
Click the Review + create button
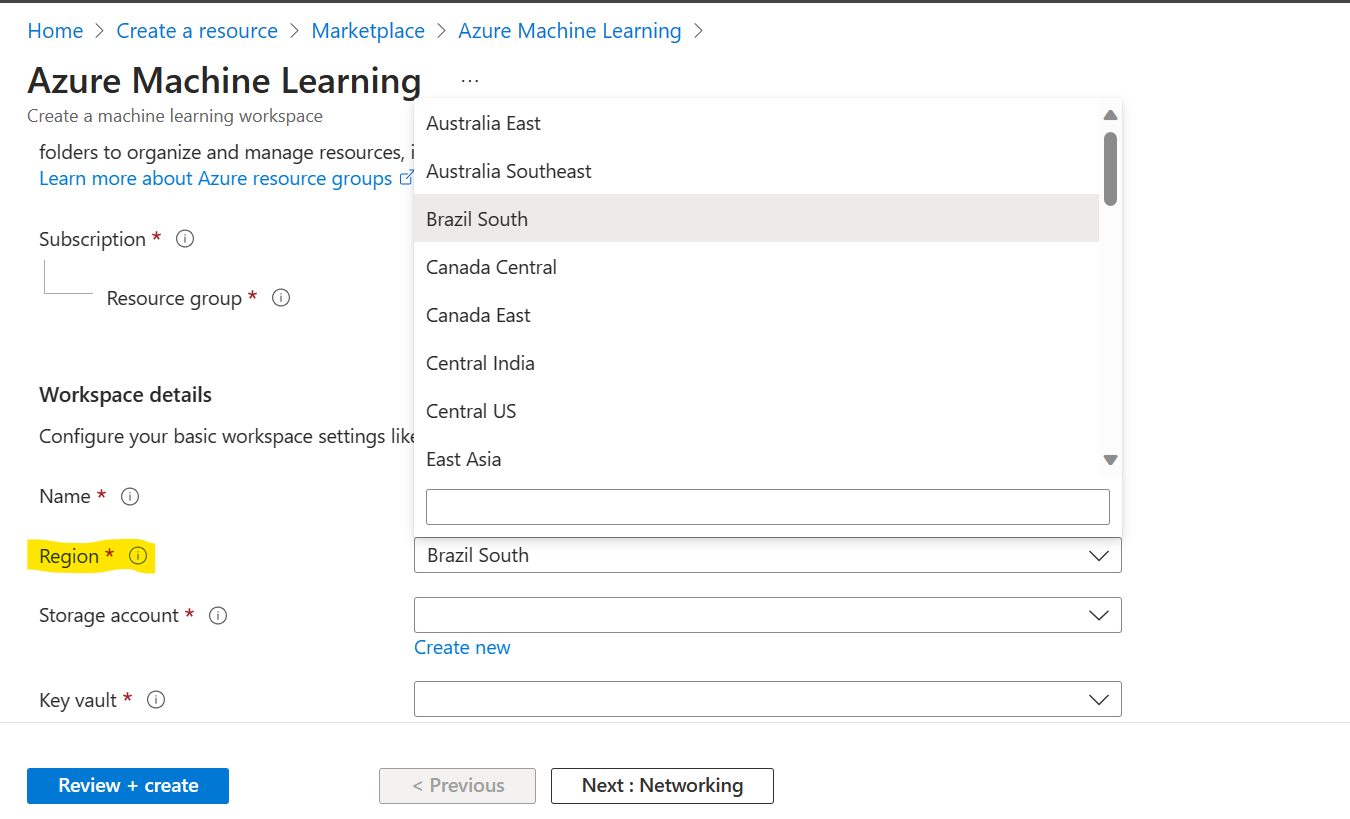click(128, 786)
